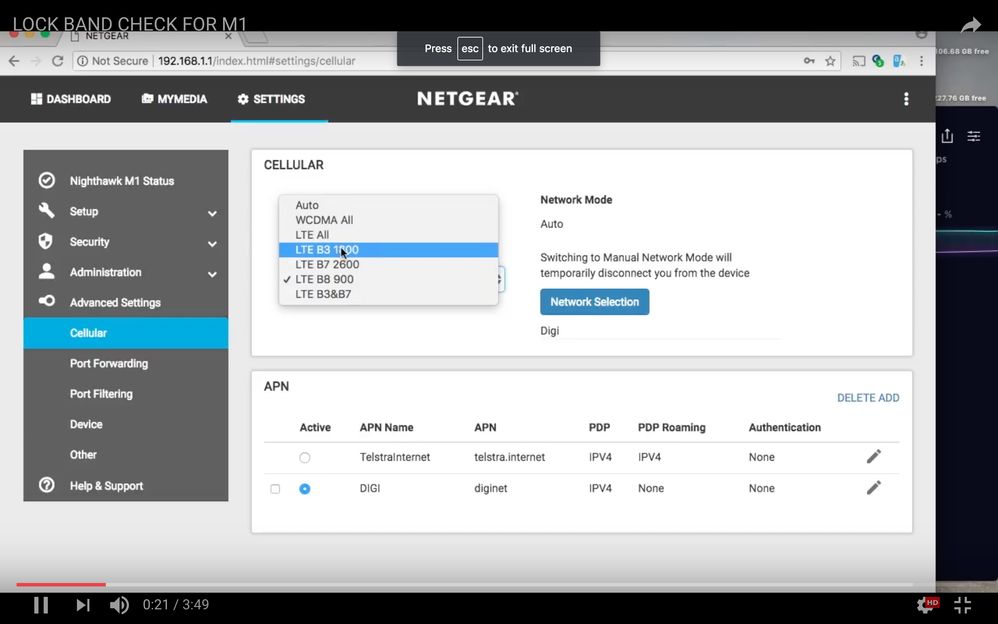Open Port Forwarding settings
Image resolution: width=998 pixels, height=624 pixels.
tap(109, 364)
